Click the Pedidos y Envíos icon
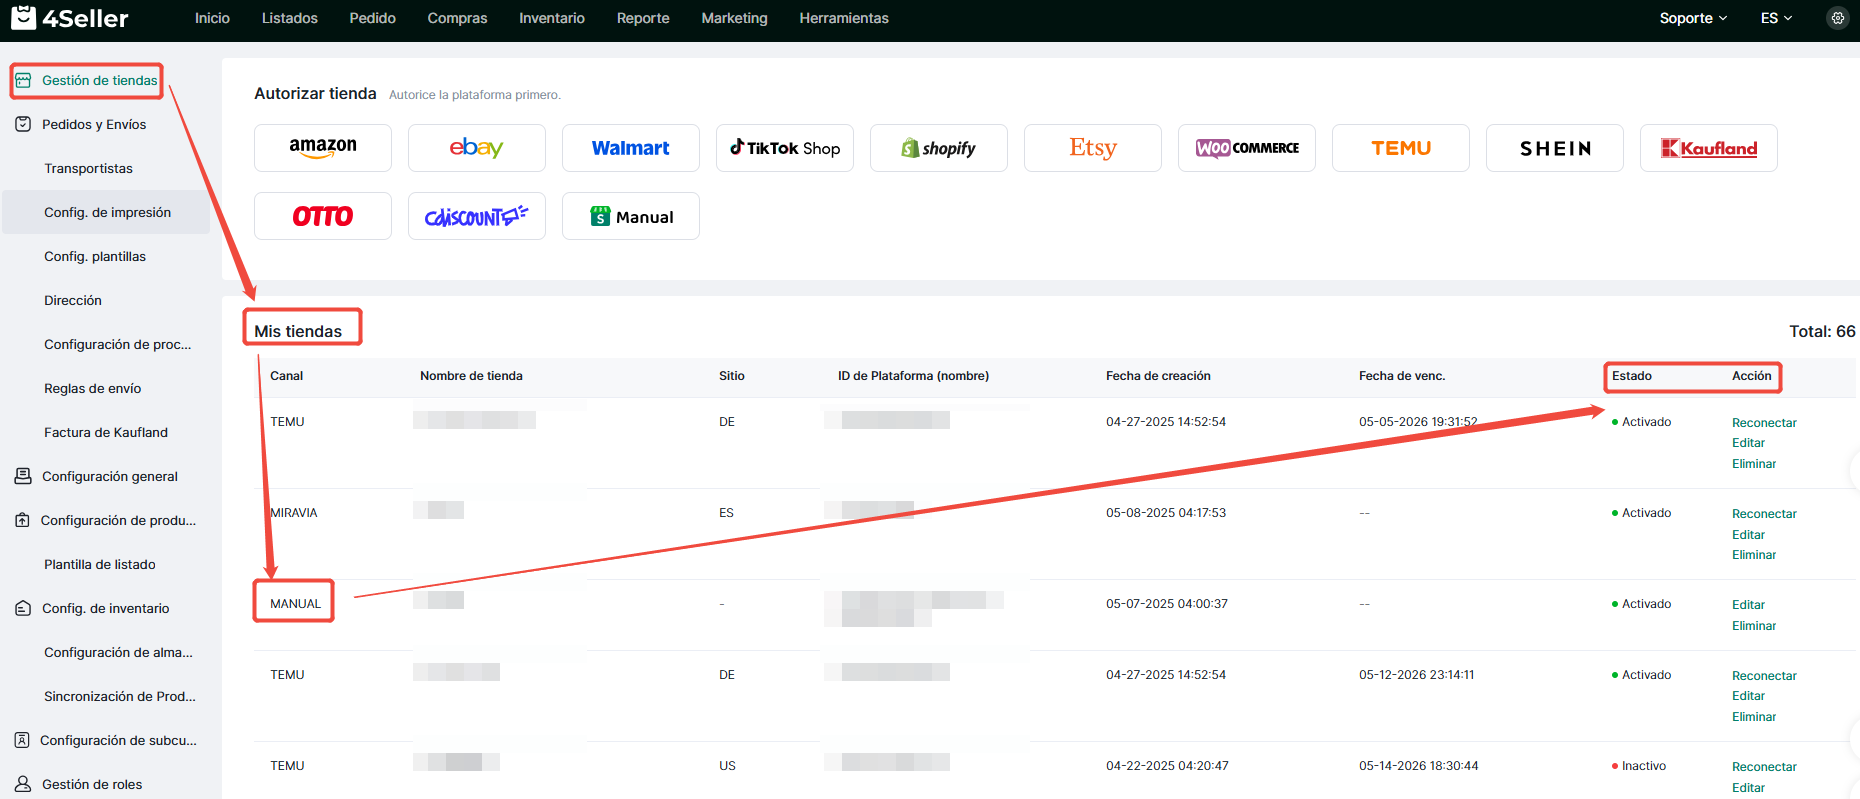 click(23, 124)
